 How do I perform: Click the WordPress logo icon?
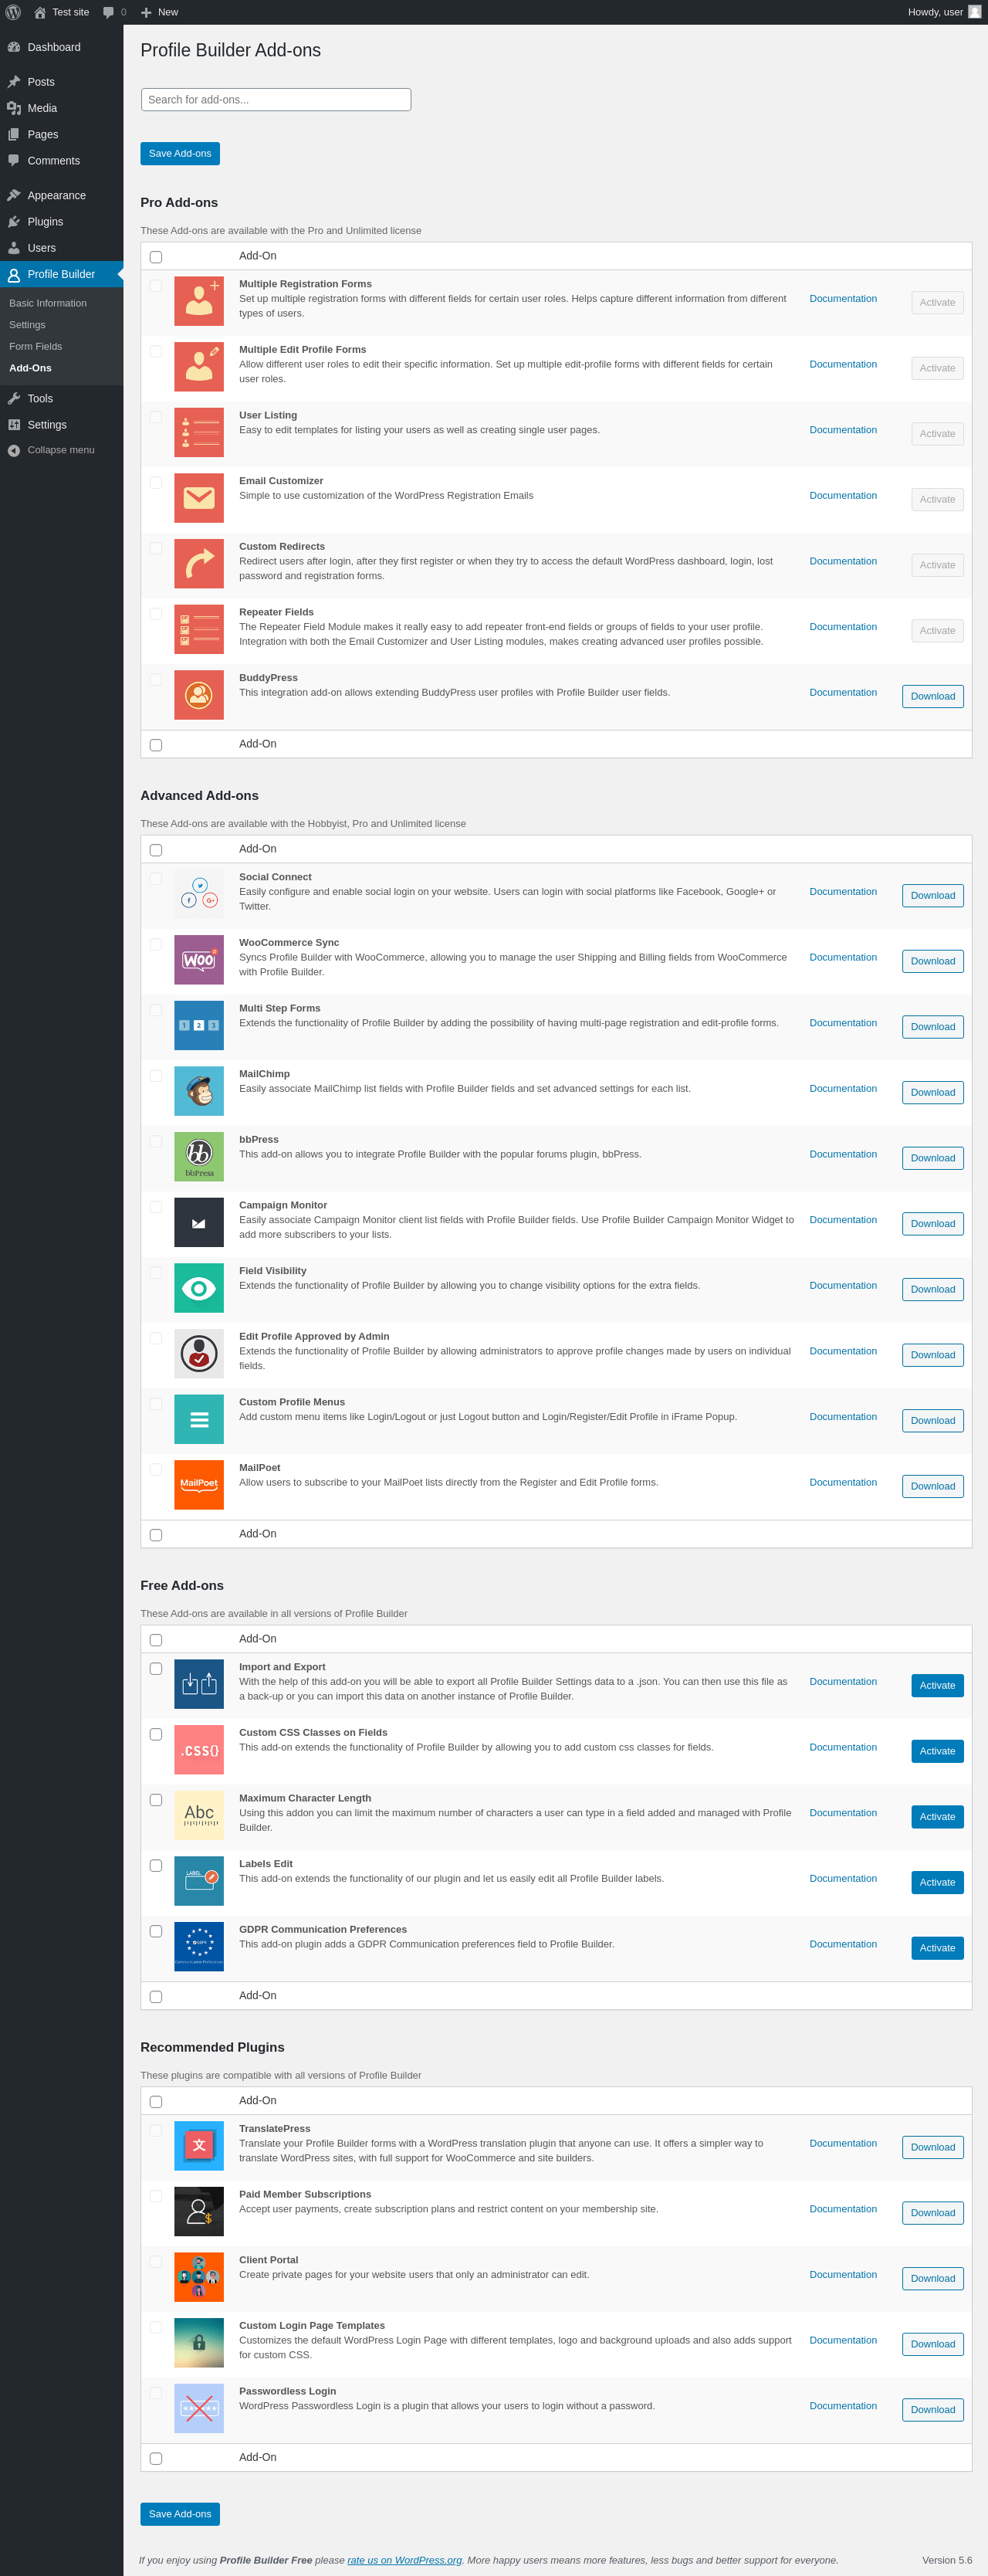(x=13, y=12)
